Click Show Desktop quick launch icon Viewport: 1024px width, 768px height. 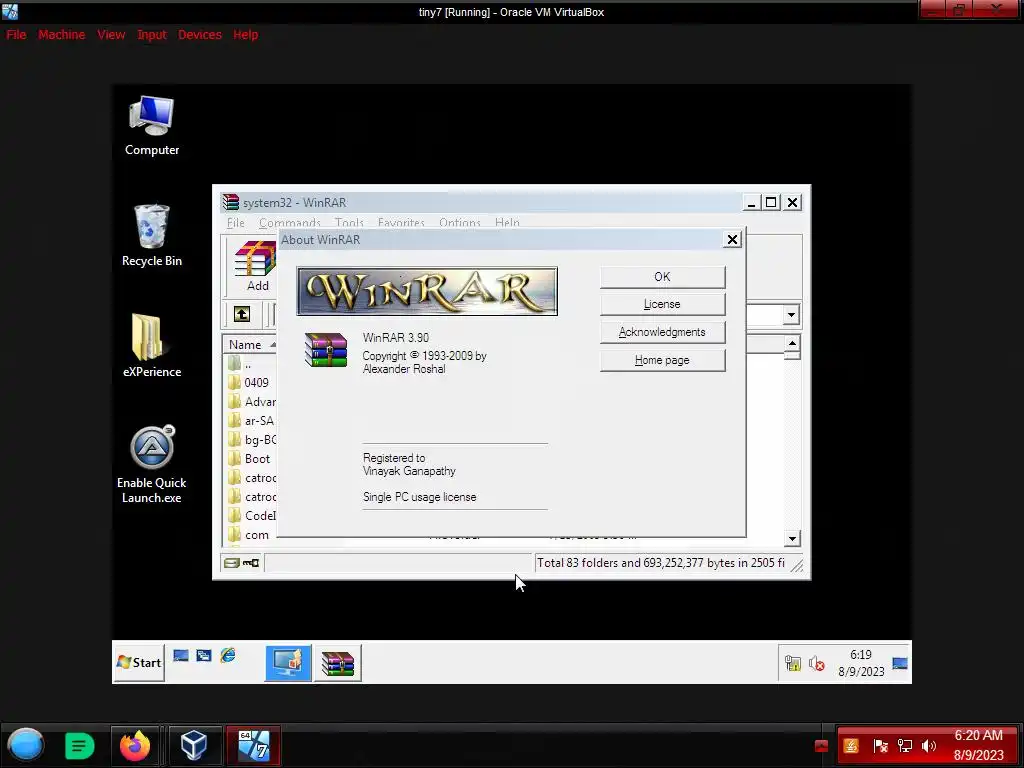pyautogui.click(x=181, y=656)
